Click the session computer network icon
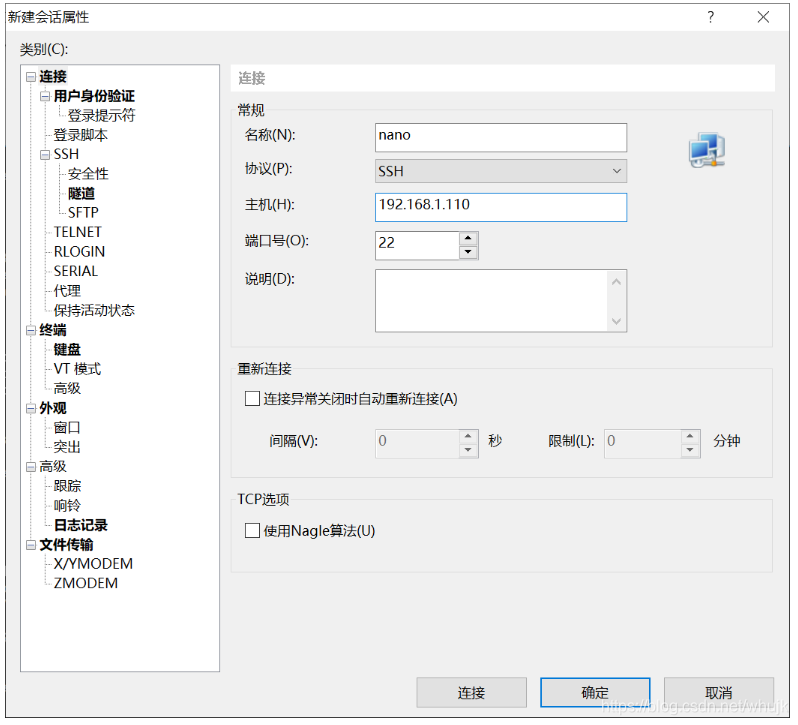 tap(707, 150)
